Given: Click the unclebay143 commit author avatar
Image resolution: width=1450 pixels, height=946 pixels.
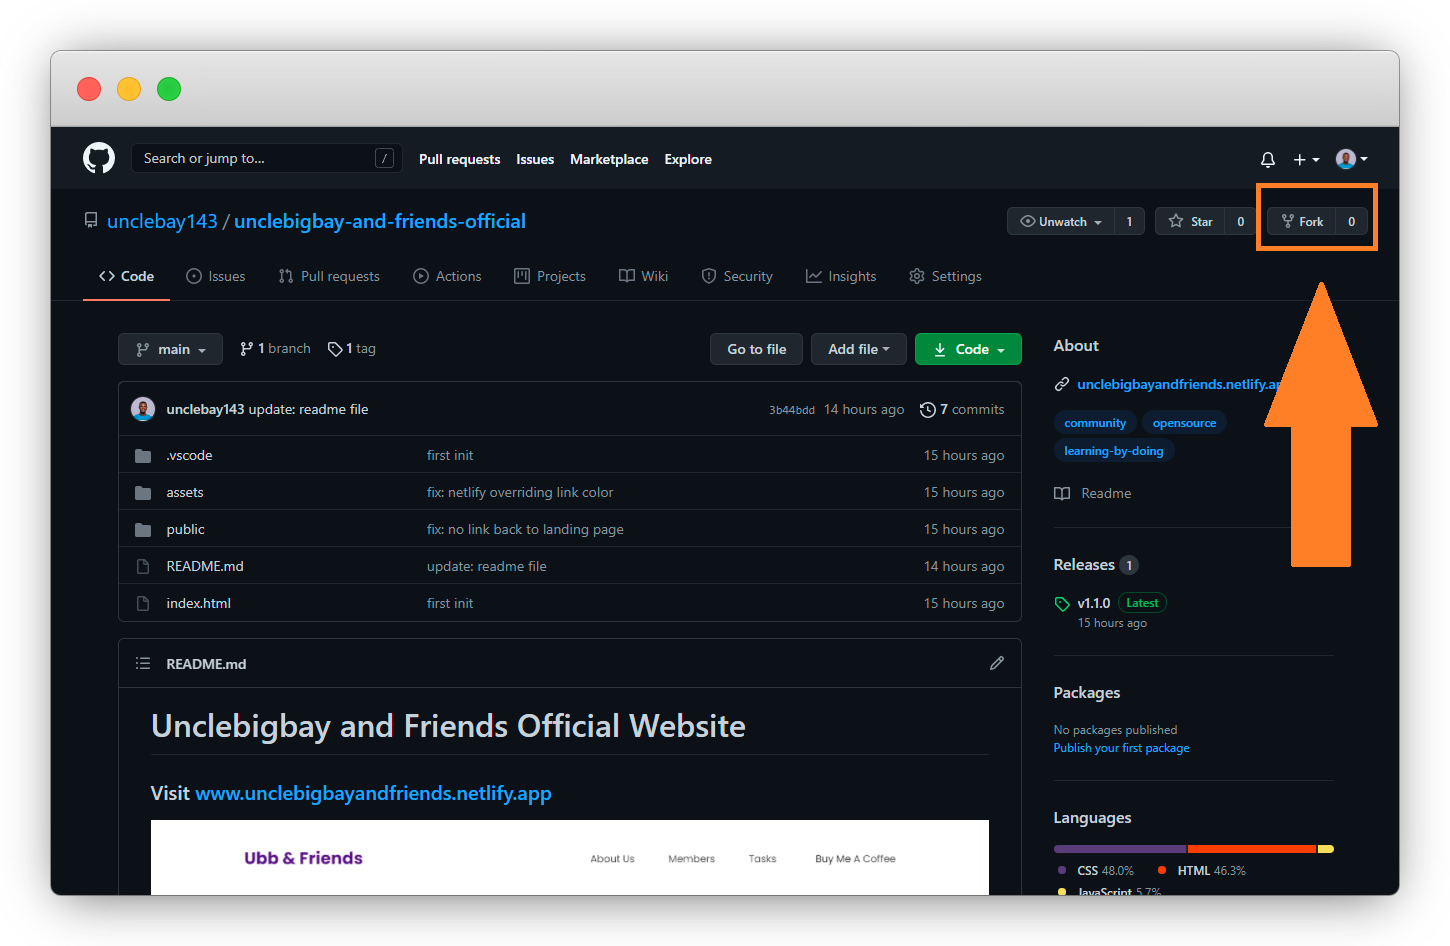Looking at the screenshot, I should pyautogui.click(x=143, y=409).
